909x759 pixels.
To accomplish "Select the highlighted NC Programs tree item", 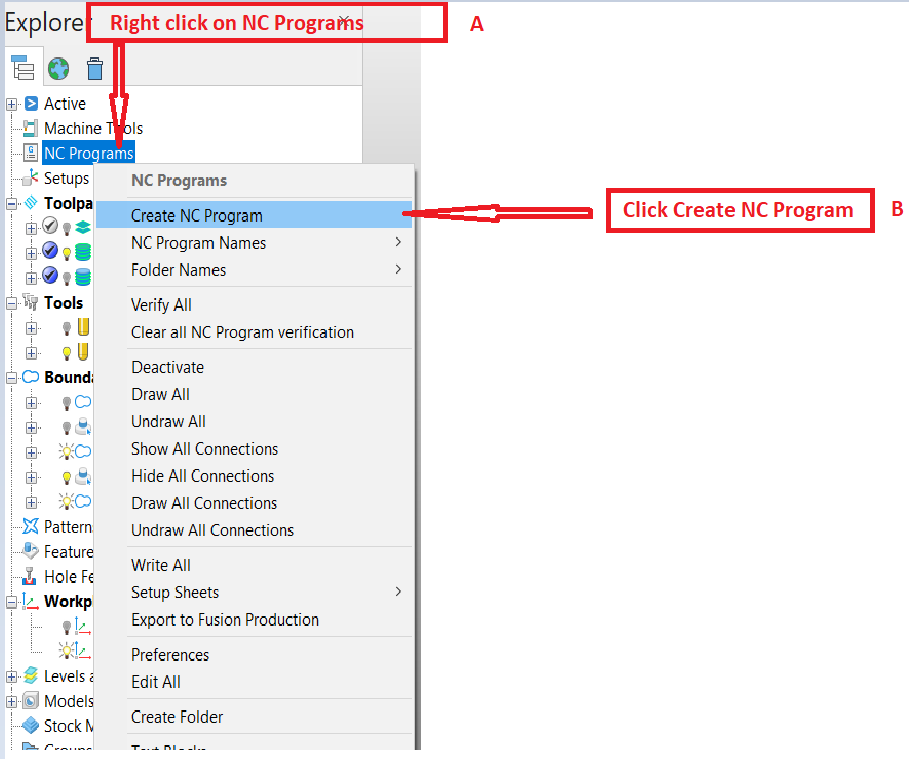I will coord(88,152).
